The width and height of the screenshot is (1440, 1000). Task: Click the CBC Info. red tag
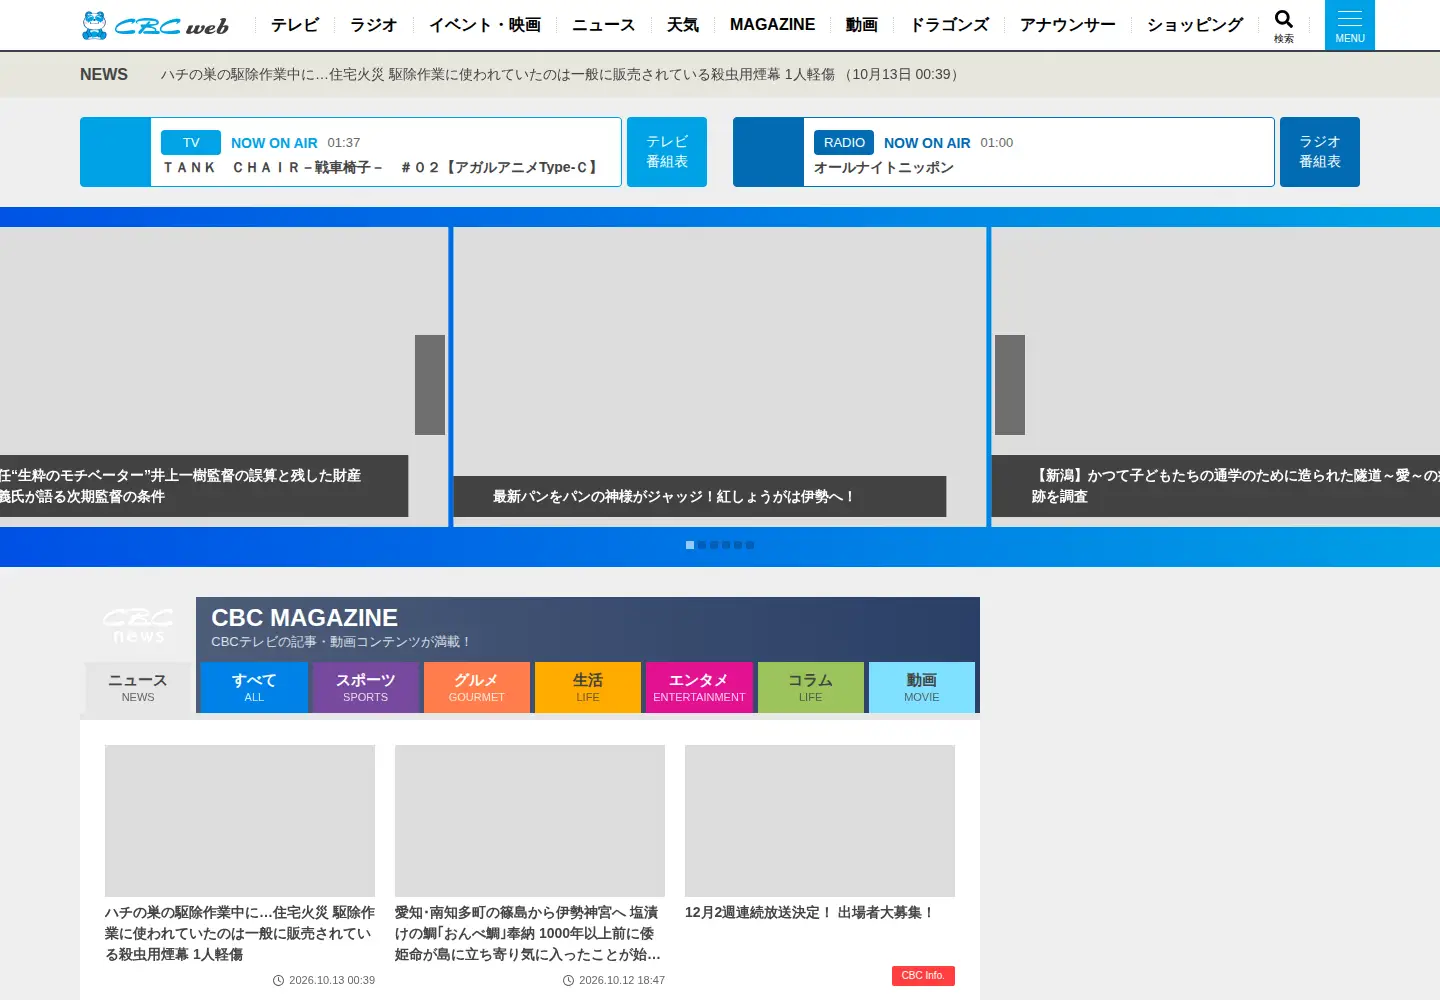(923, 976)
